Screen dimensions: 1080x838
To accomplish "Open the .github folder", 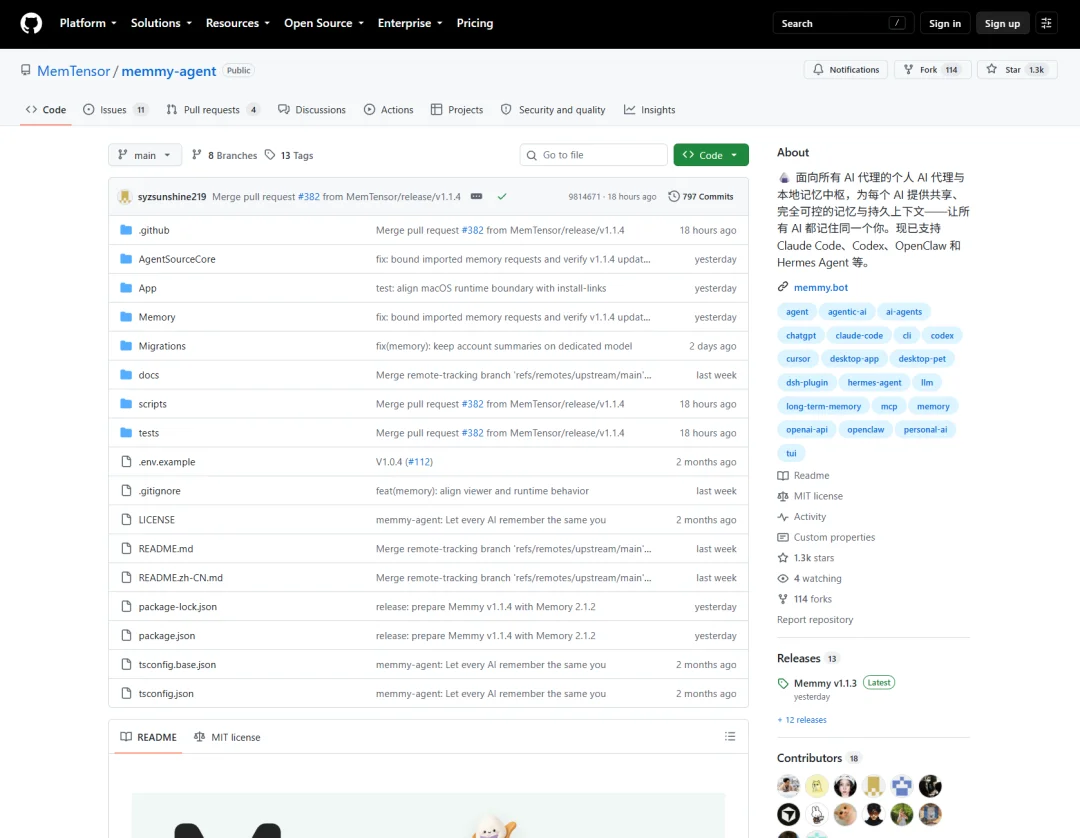I will (154, 230).
